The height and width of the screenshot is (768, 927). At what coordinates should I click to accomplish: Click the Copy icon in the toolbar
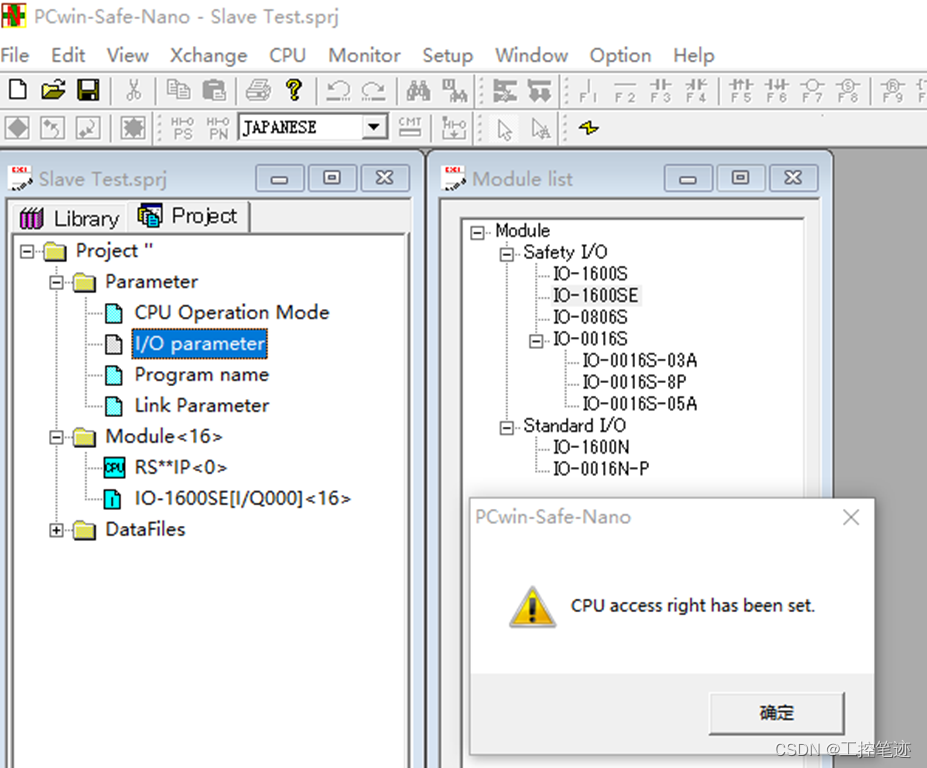tap(180, 90)
